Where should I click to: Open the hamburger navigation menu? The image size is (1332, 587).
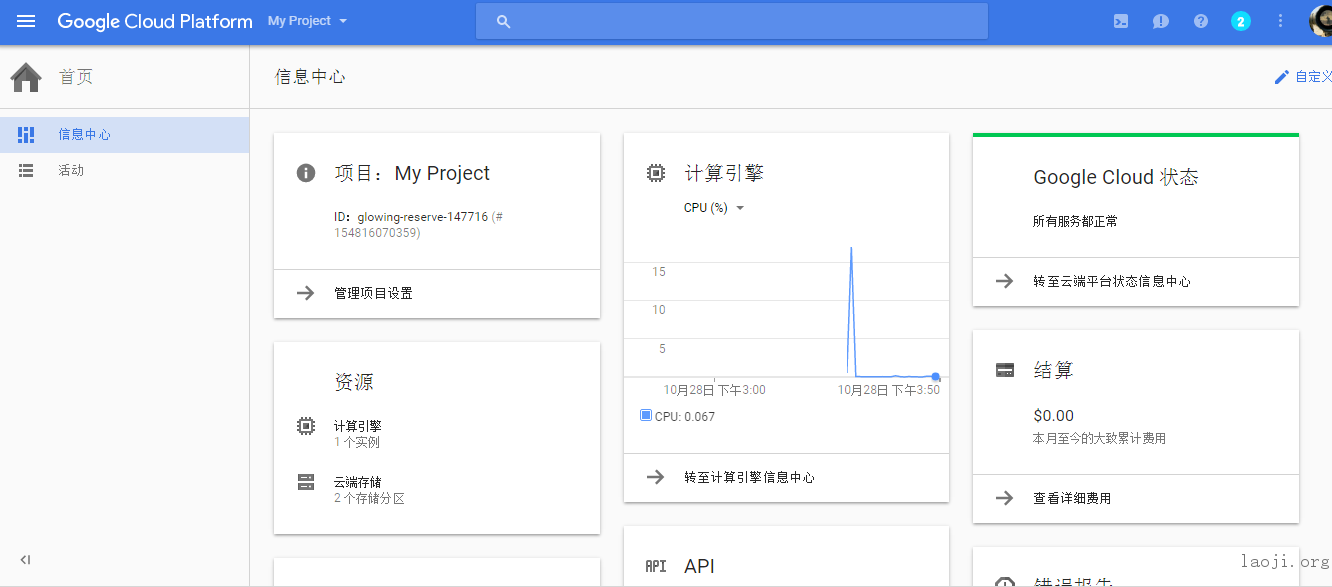[x=26, y=21]
